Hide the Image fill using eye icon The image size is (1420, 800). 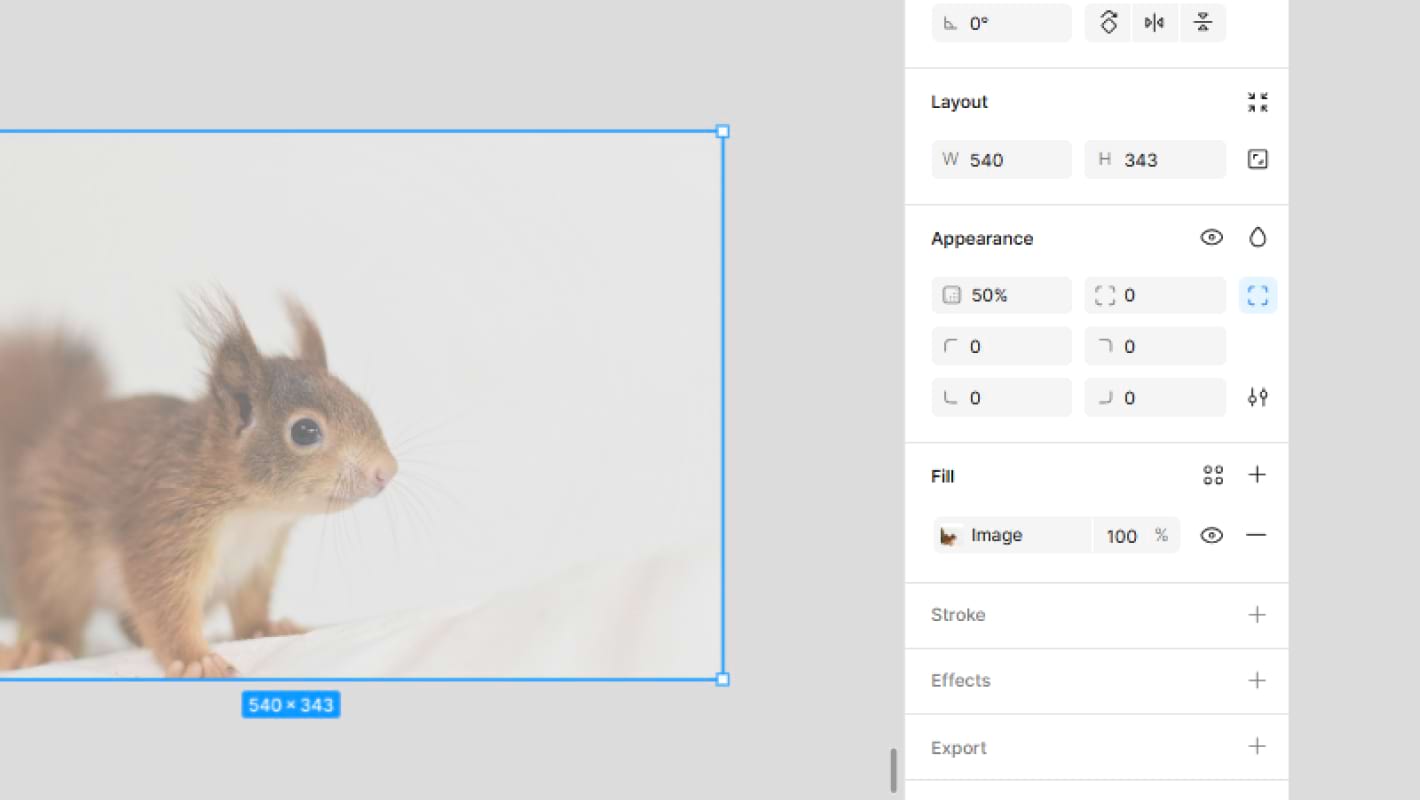(1211, 536)
